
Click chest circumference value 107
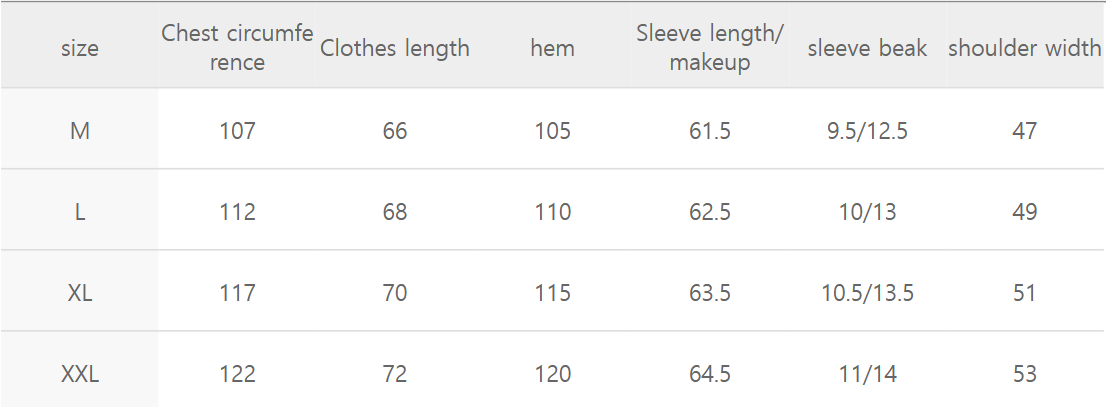pyautogui.click(x=238, y=131)
